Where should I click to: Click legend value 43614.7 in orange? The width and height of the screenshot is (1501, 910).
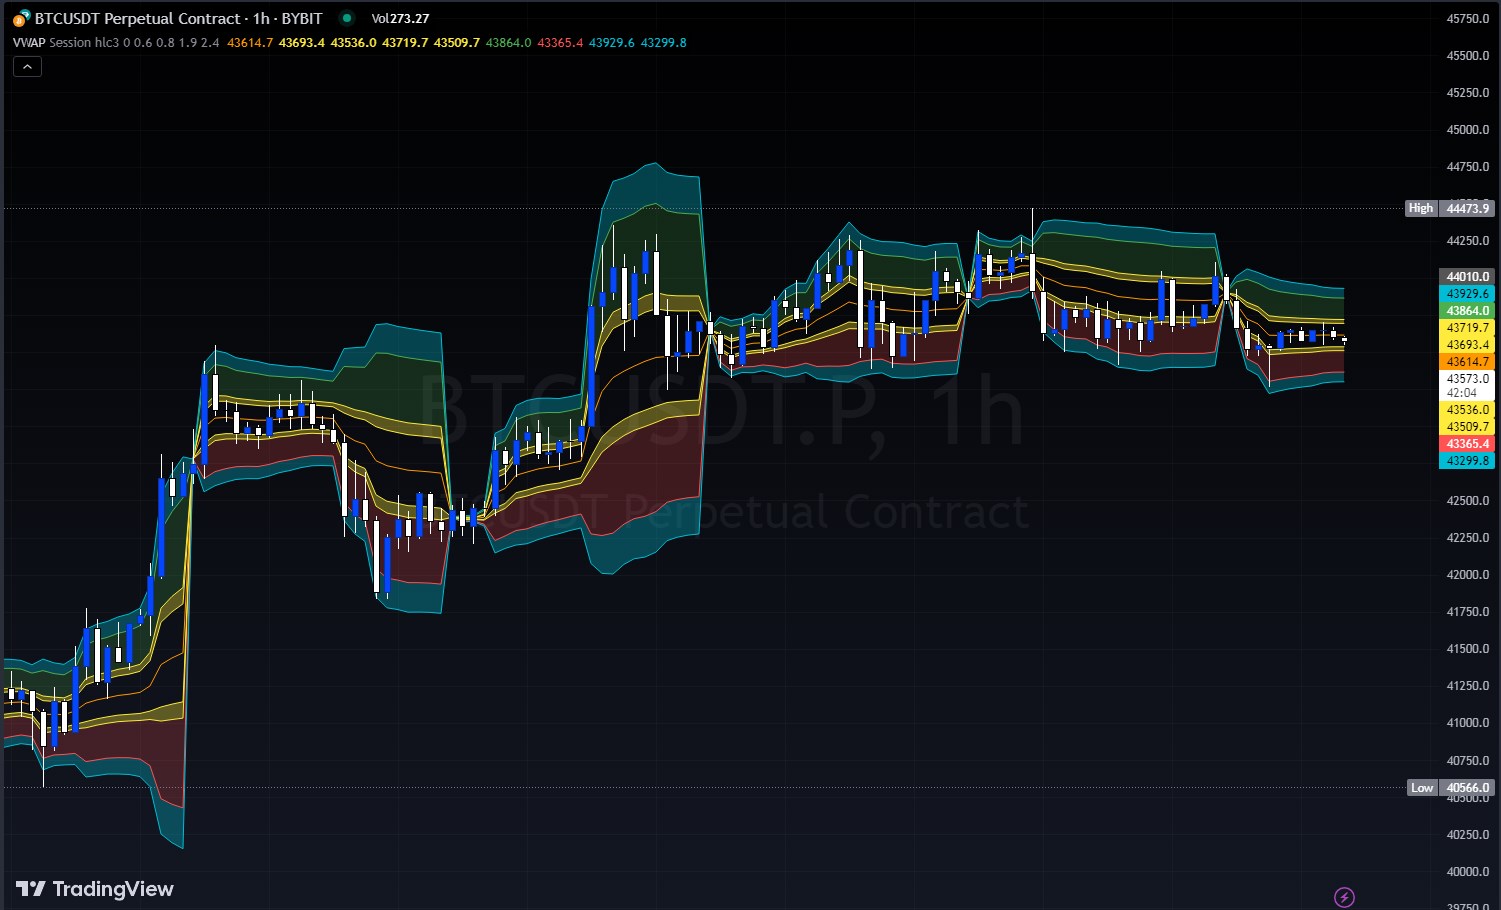250,43
